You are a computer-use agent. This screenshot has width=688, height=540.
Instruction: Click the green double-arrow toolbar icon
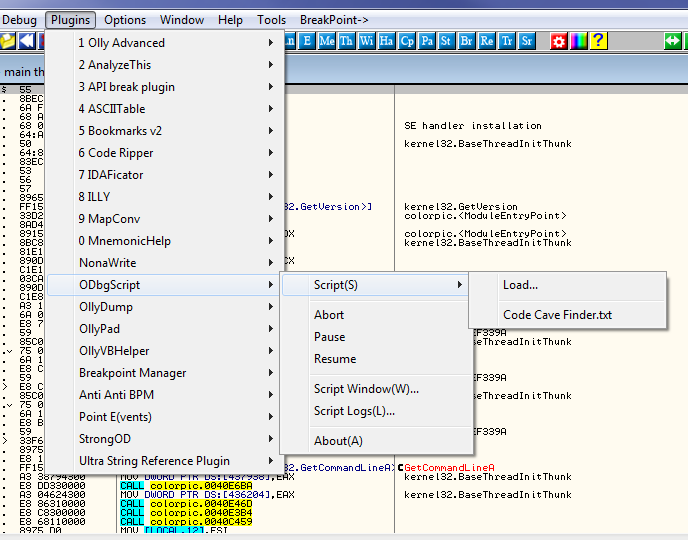672,41
